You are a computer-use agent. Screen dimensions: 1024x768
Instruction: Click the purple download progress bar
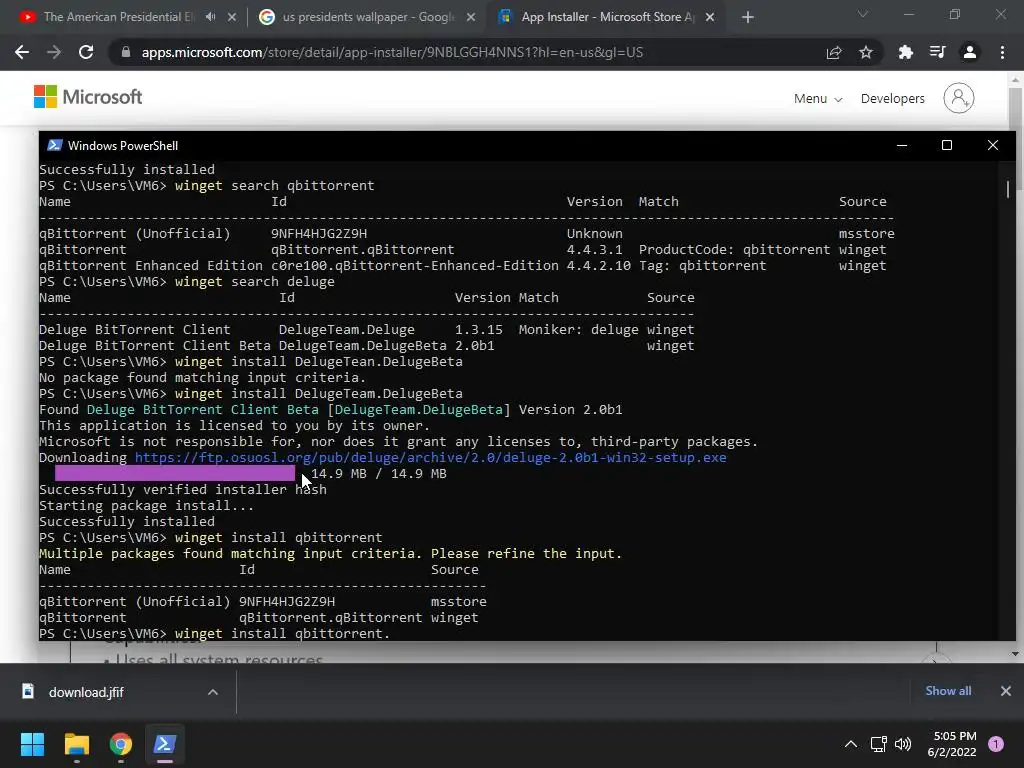174,473
